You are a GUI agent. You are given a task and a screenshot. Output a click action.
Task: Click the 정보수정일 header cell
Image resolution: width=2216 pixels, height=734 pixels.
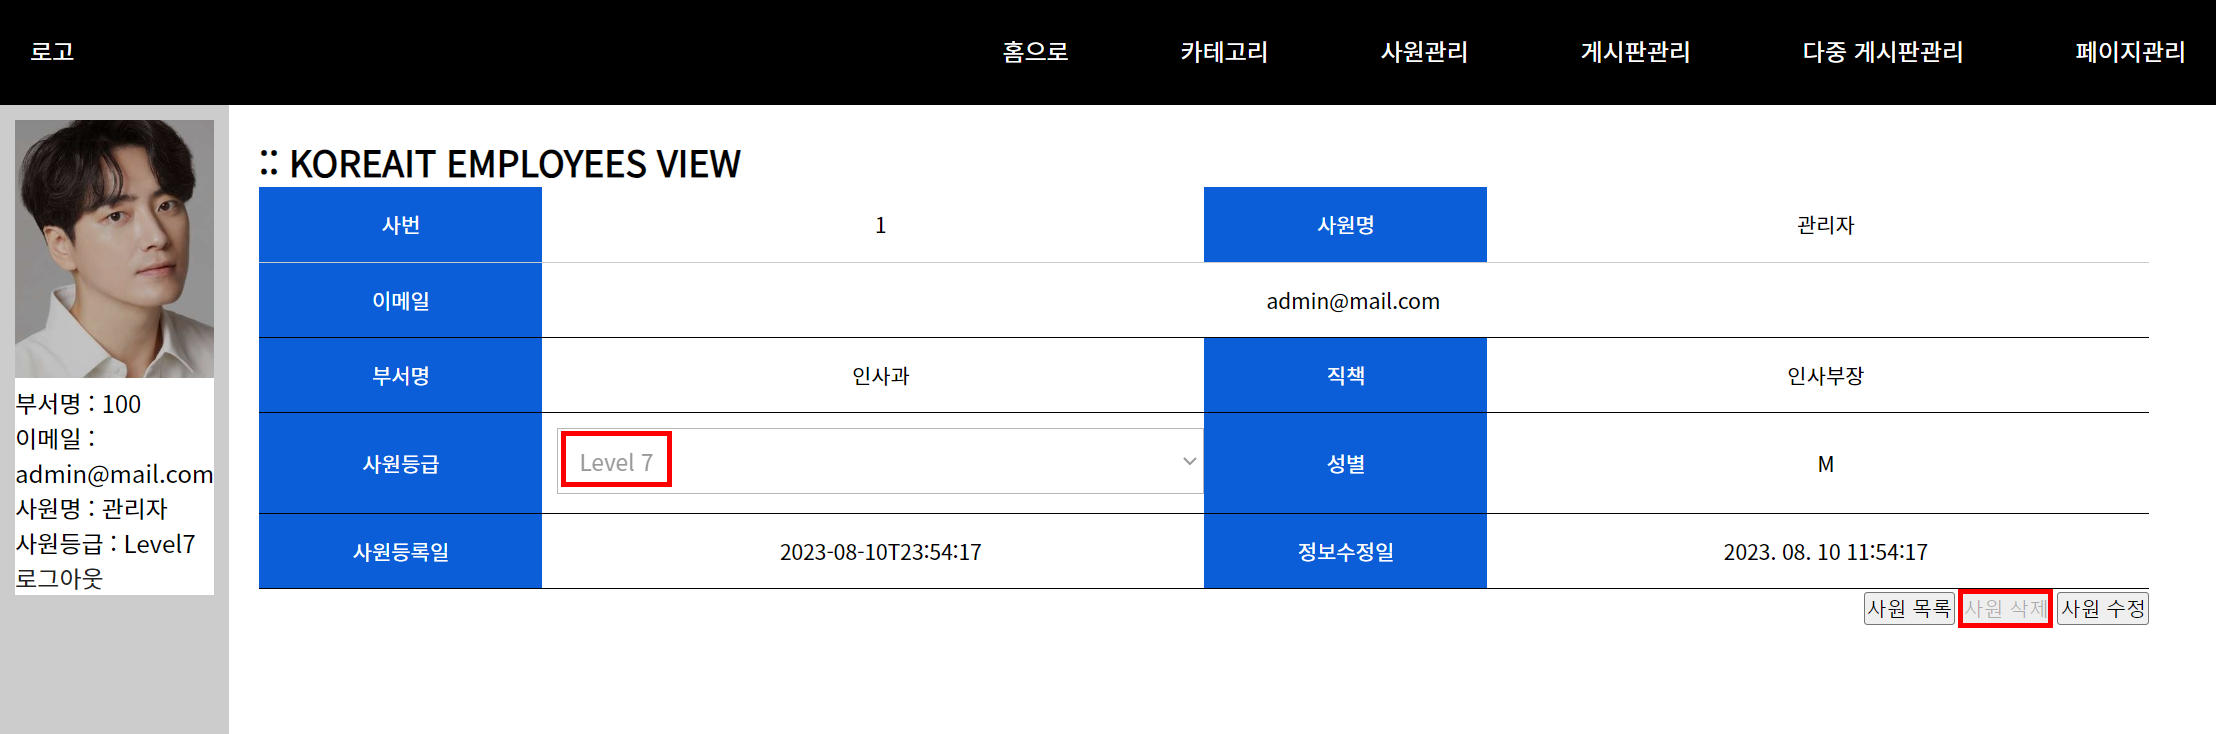(x=1345, y=551)
